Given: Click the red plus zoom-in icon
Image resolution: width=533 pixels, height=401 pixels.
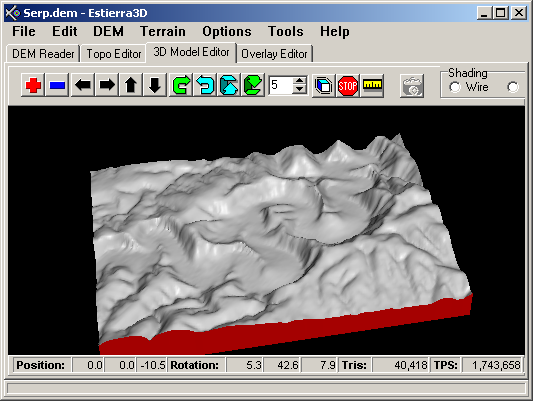Looking at the screenshot, I should pyautogui.click(x=33, y=85).
